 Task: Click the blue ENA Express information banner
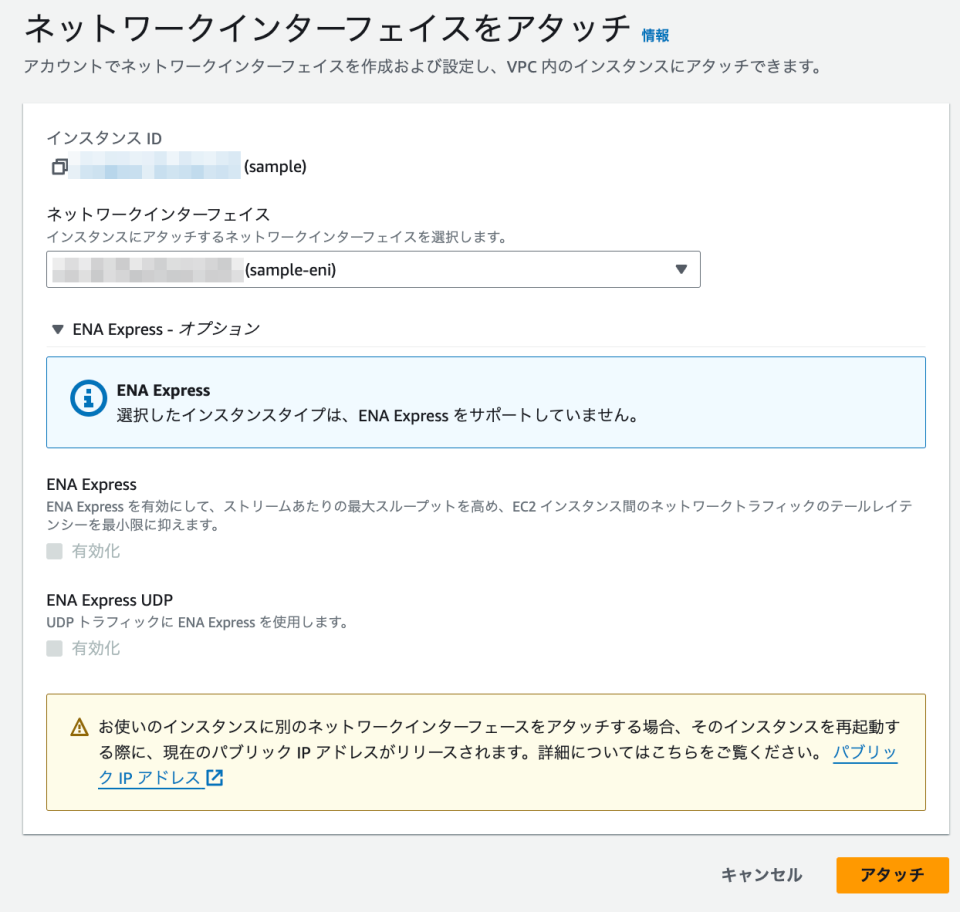(487, 402)
